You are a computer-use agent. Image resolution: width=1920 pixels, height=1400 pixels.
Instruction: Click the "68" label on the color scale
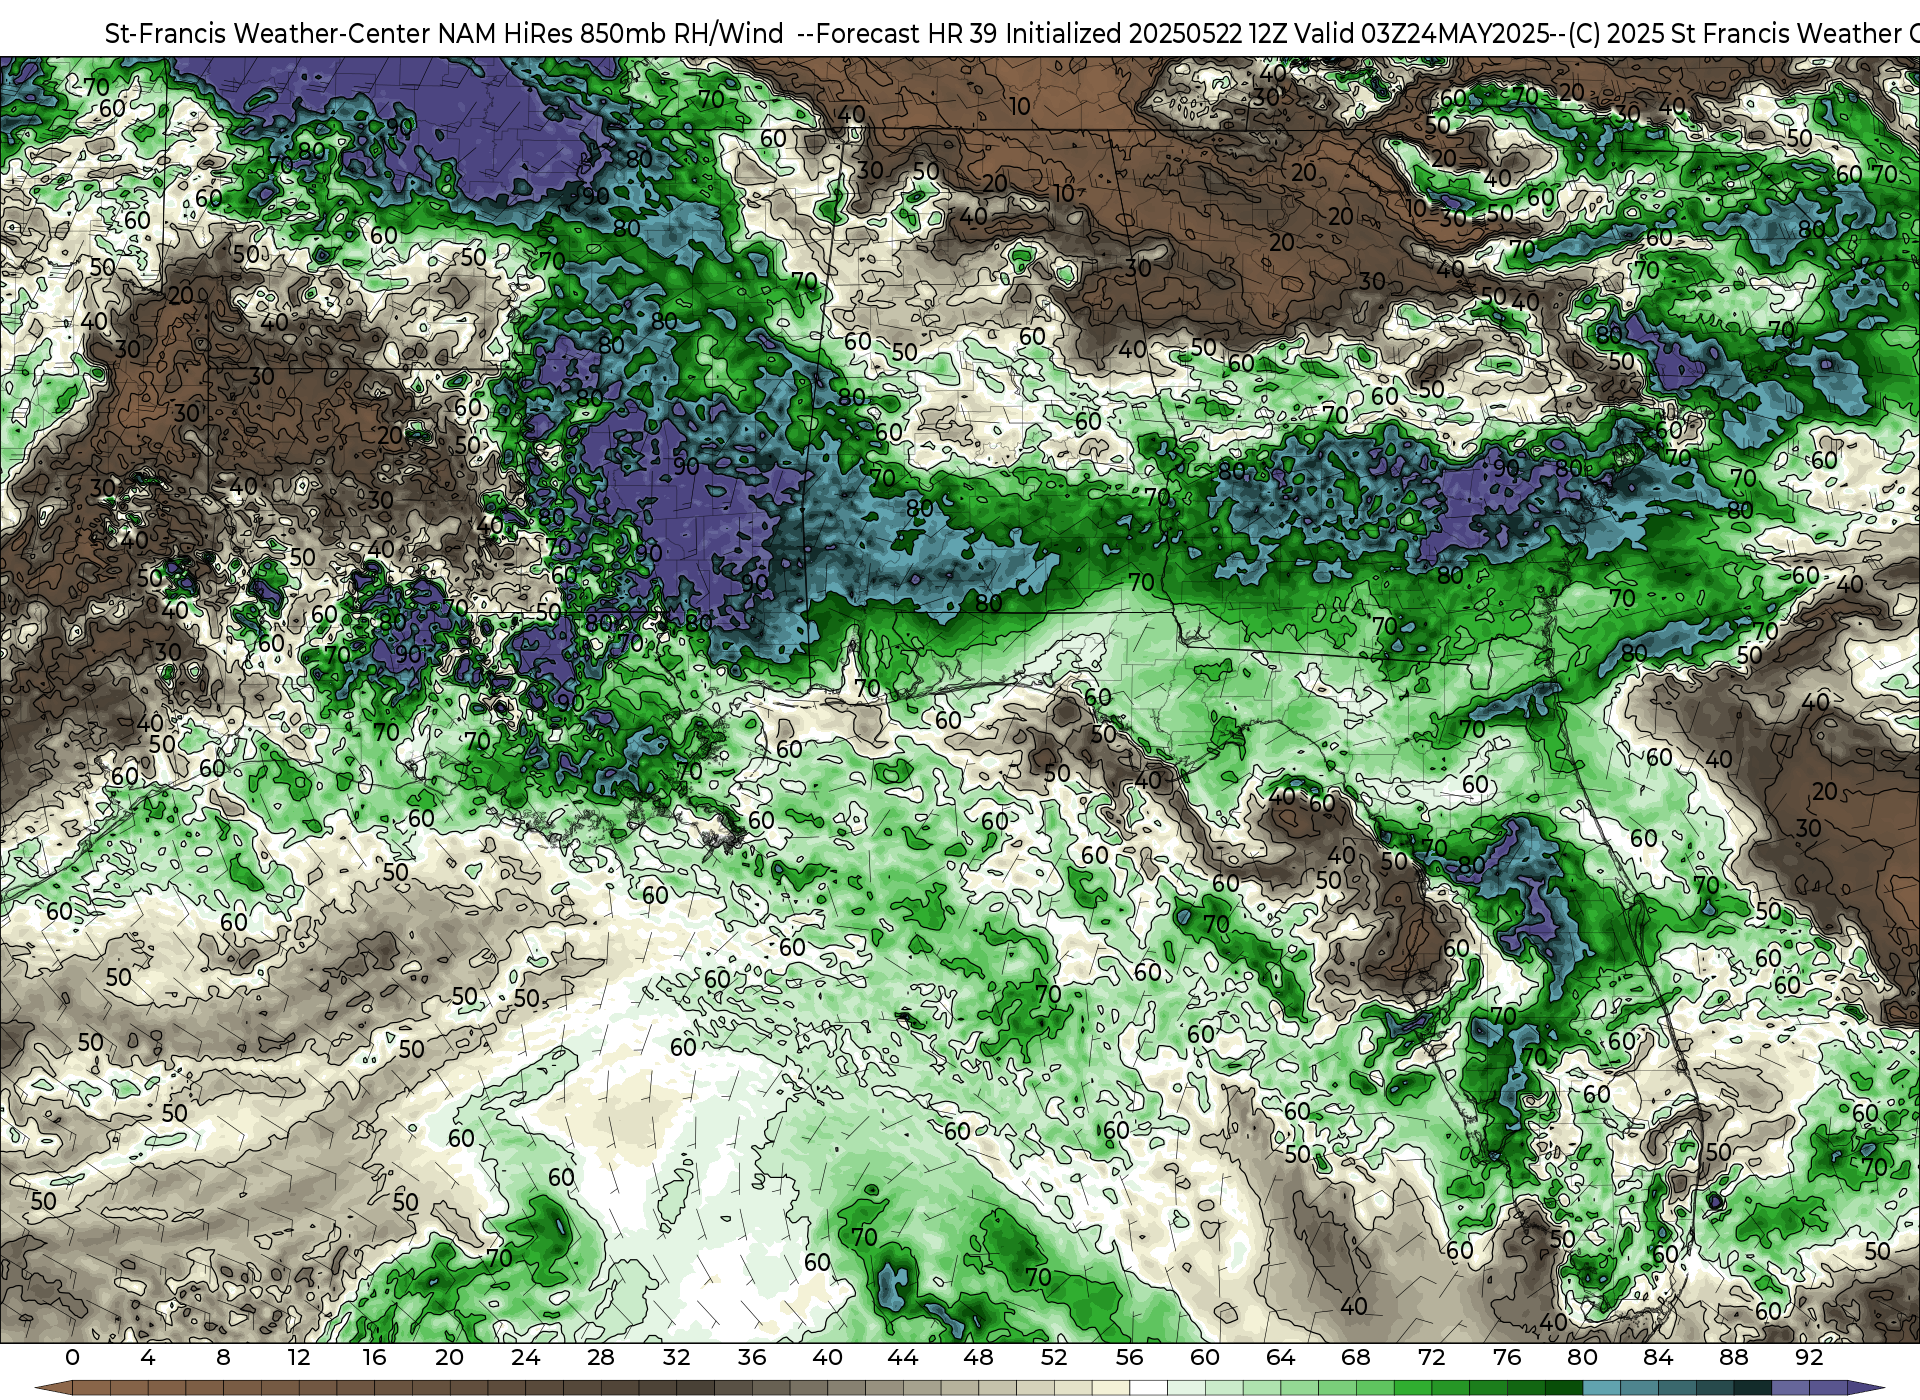point(1356,1357)
